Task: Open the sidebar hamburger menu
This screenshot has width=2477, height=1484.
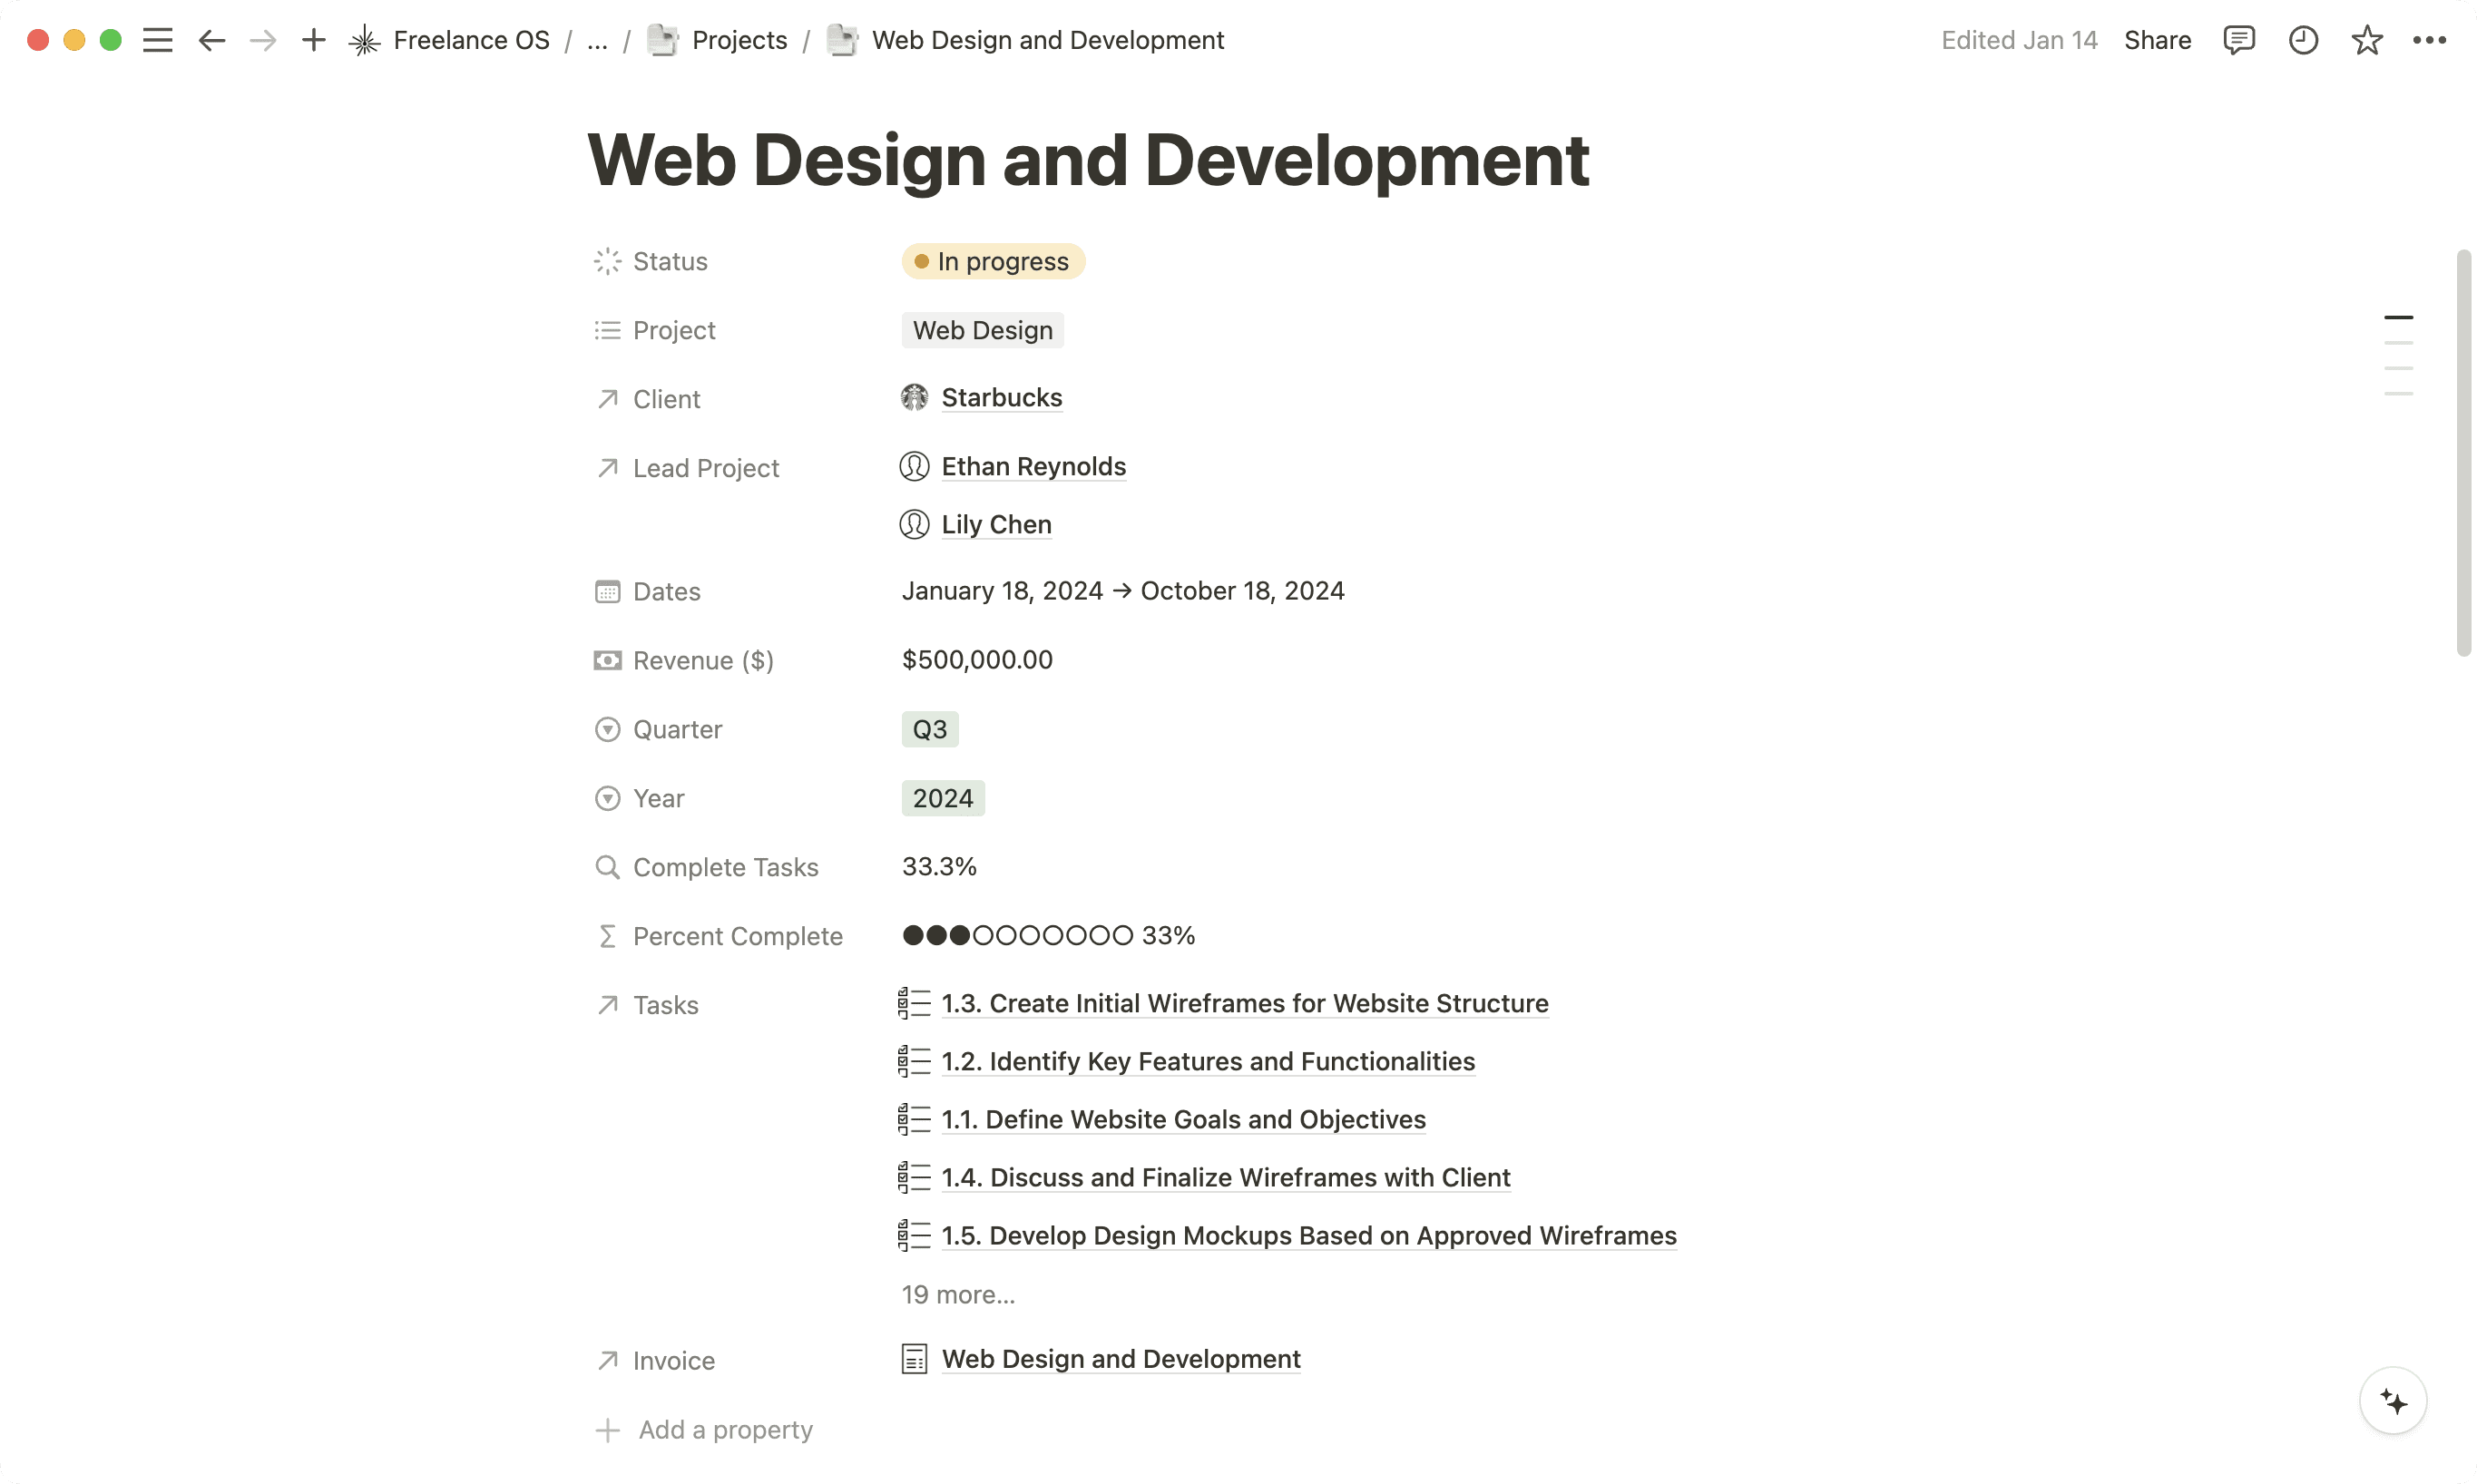Action: coord(157,40)
